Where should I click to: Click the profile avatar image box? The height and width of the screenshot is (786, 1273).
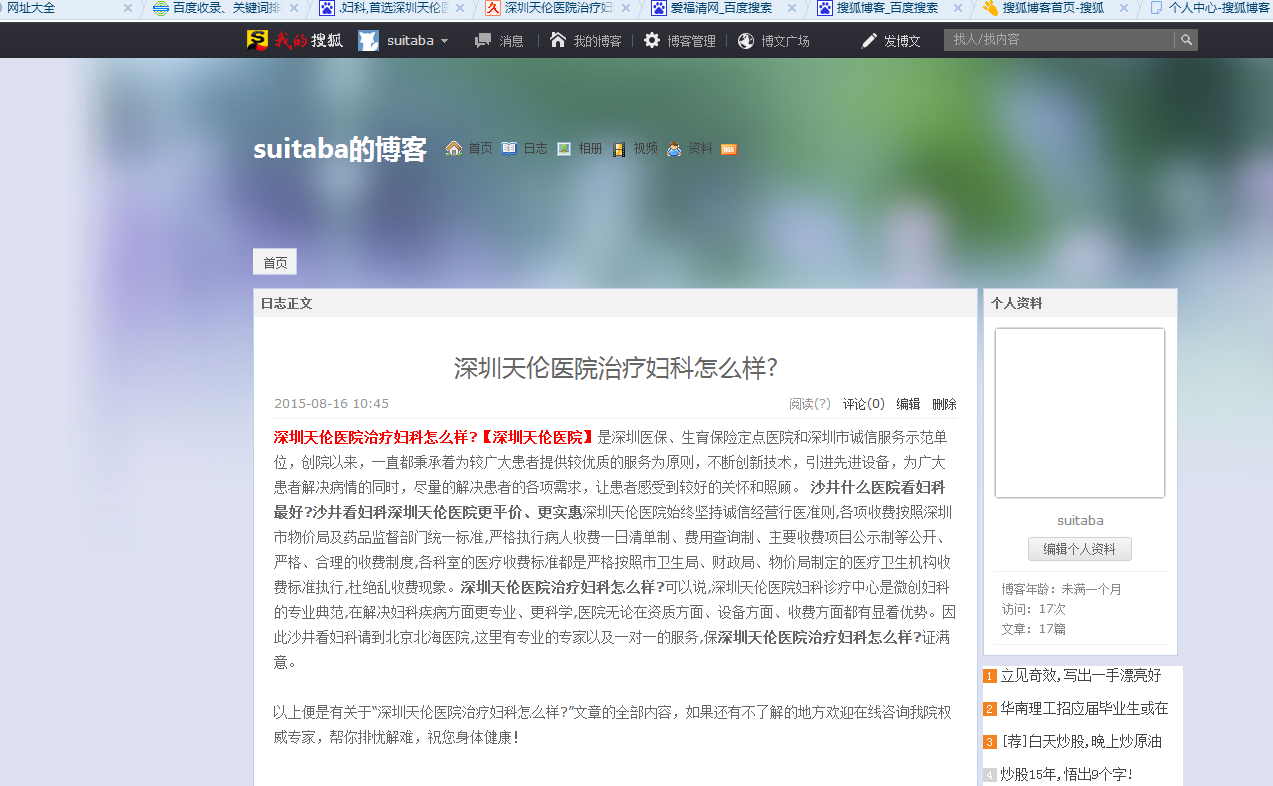click(x=1079, y=412)
